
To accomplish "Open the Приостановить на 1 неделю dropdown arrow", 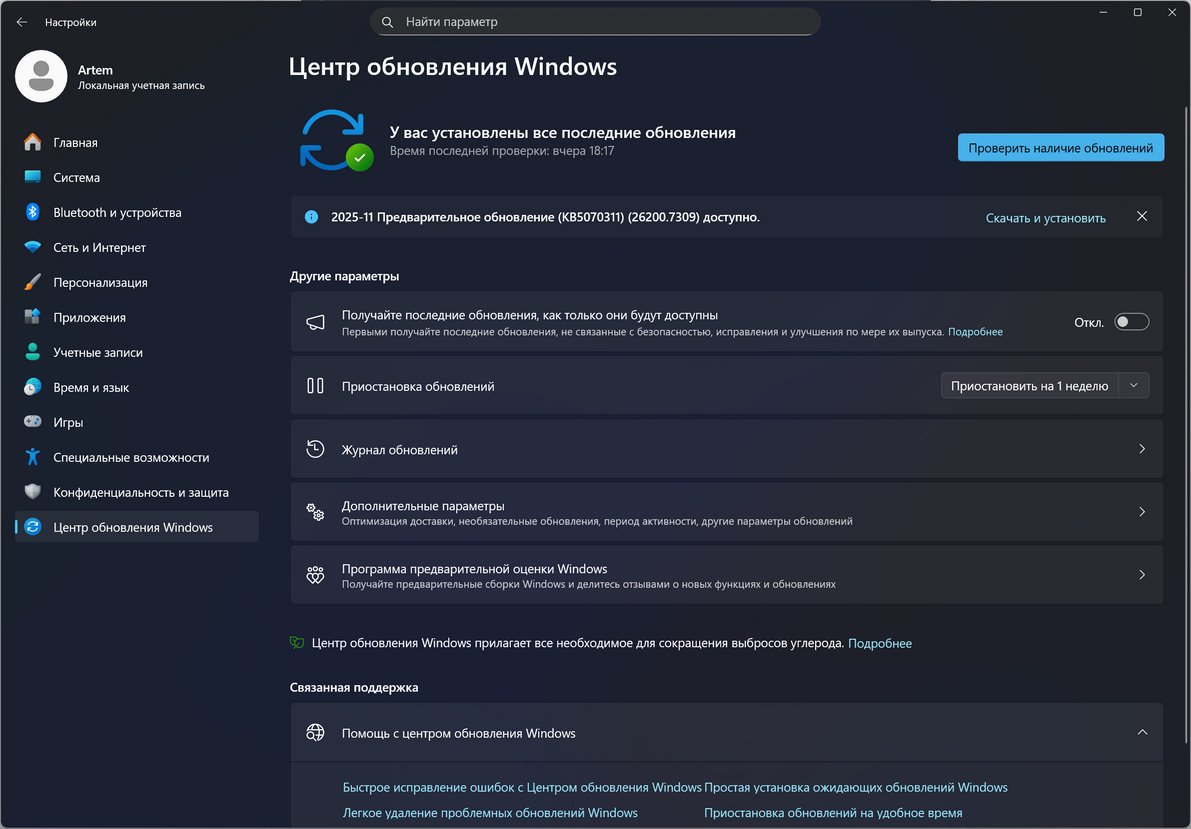I will 1133,386.
